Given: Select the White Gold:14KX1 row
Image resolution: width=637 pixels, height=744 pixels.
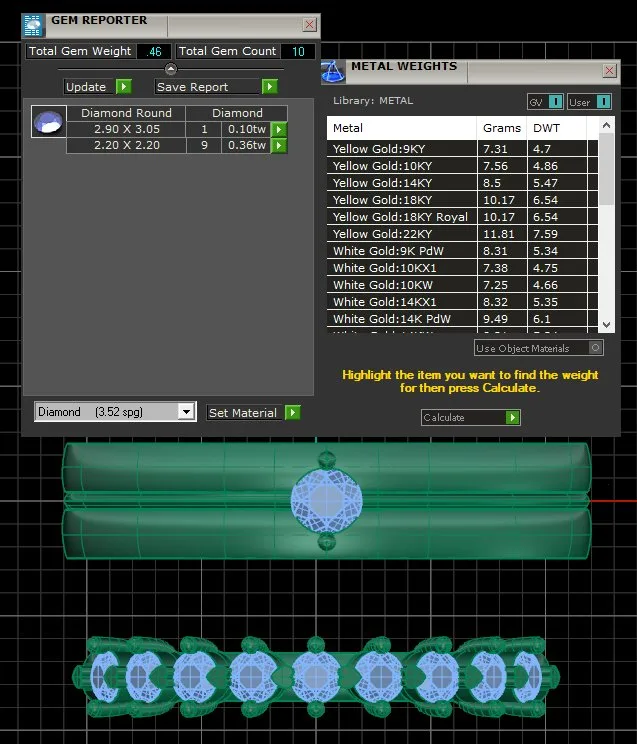Looking at the screenshot, I should 462,302.
